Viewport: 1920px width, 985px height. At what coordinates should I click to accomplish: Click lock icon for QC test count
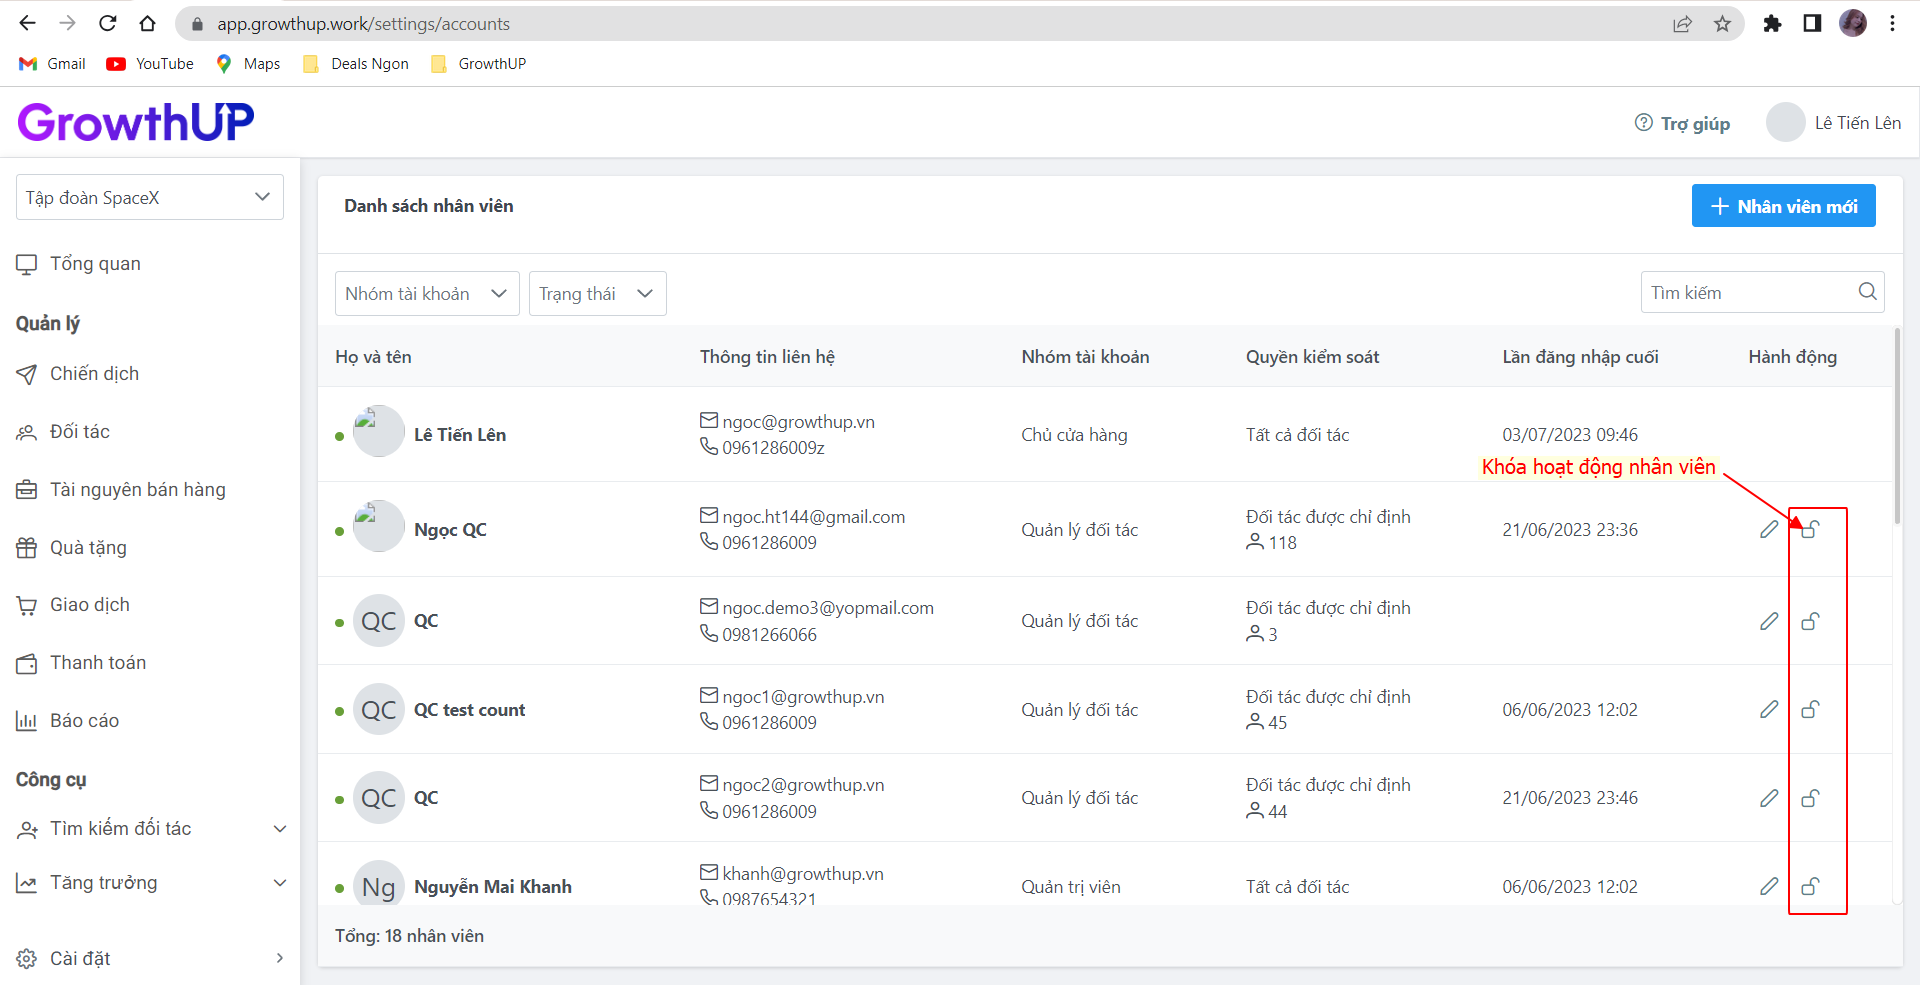pyautogui.click(x=1810, y=709)
